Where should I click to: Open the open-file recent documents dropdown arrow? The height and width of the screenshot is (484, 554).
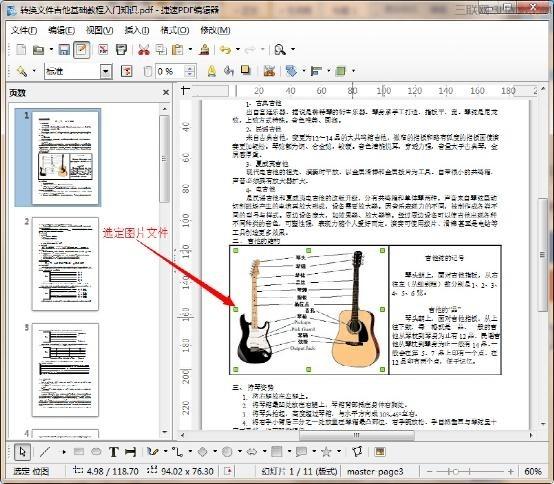click(x=51, y=49)
